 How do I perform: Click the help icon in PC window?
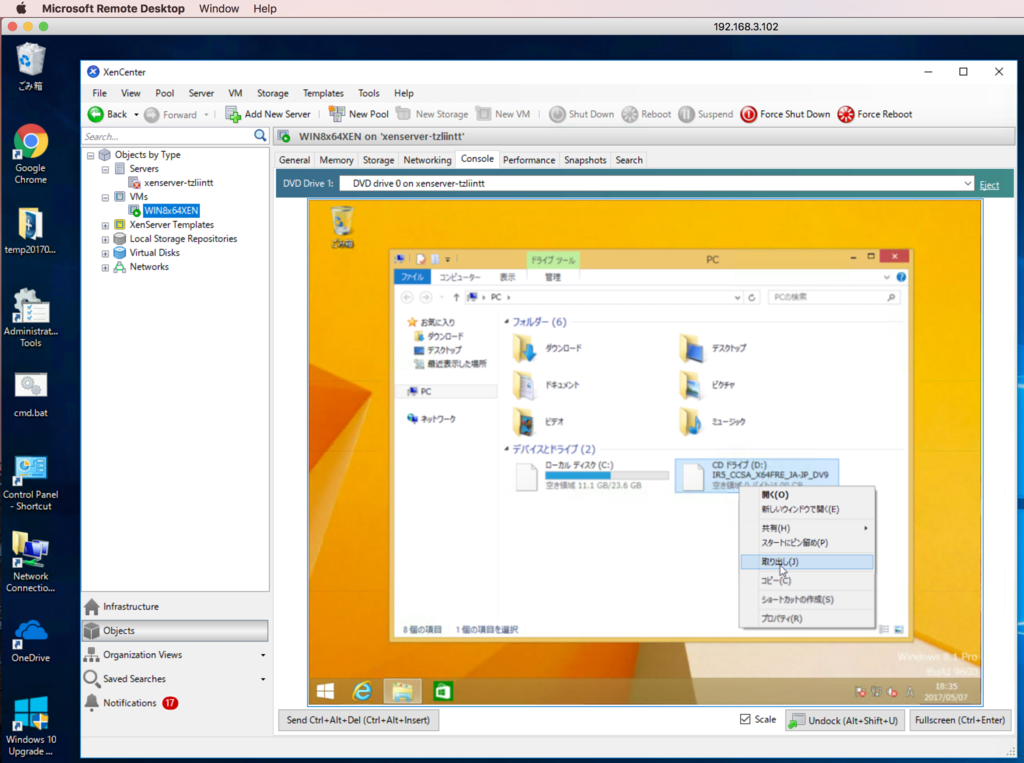901,277
